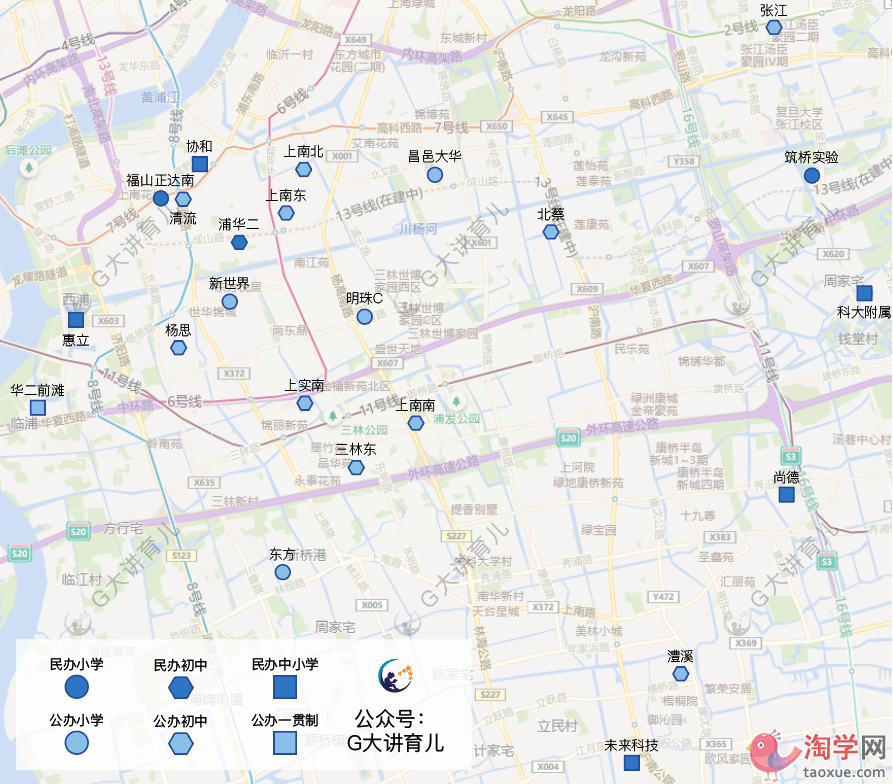Click the 惠立 square marker
Image resolution: width=893 pixels, height=784 pixels.
coord(76,319)
